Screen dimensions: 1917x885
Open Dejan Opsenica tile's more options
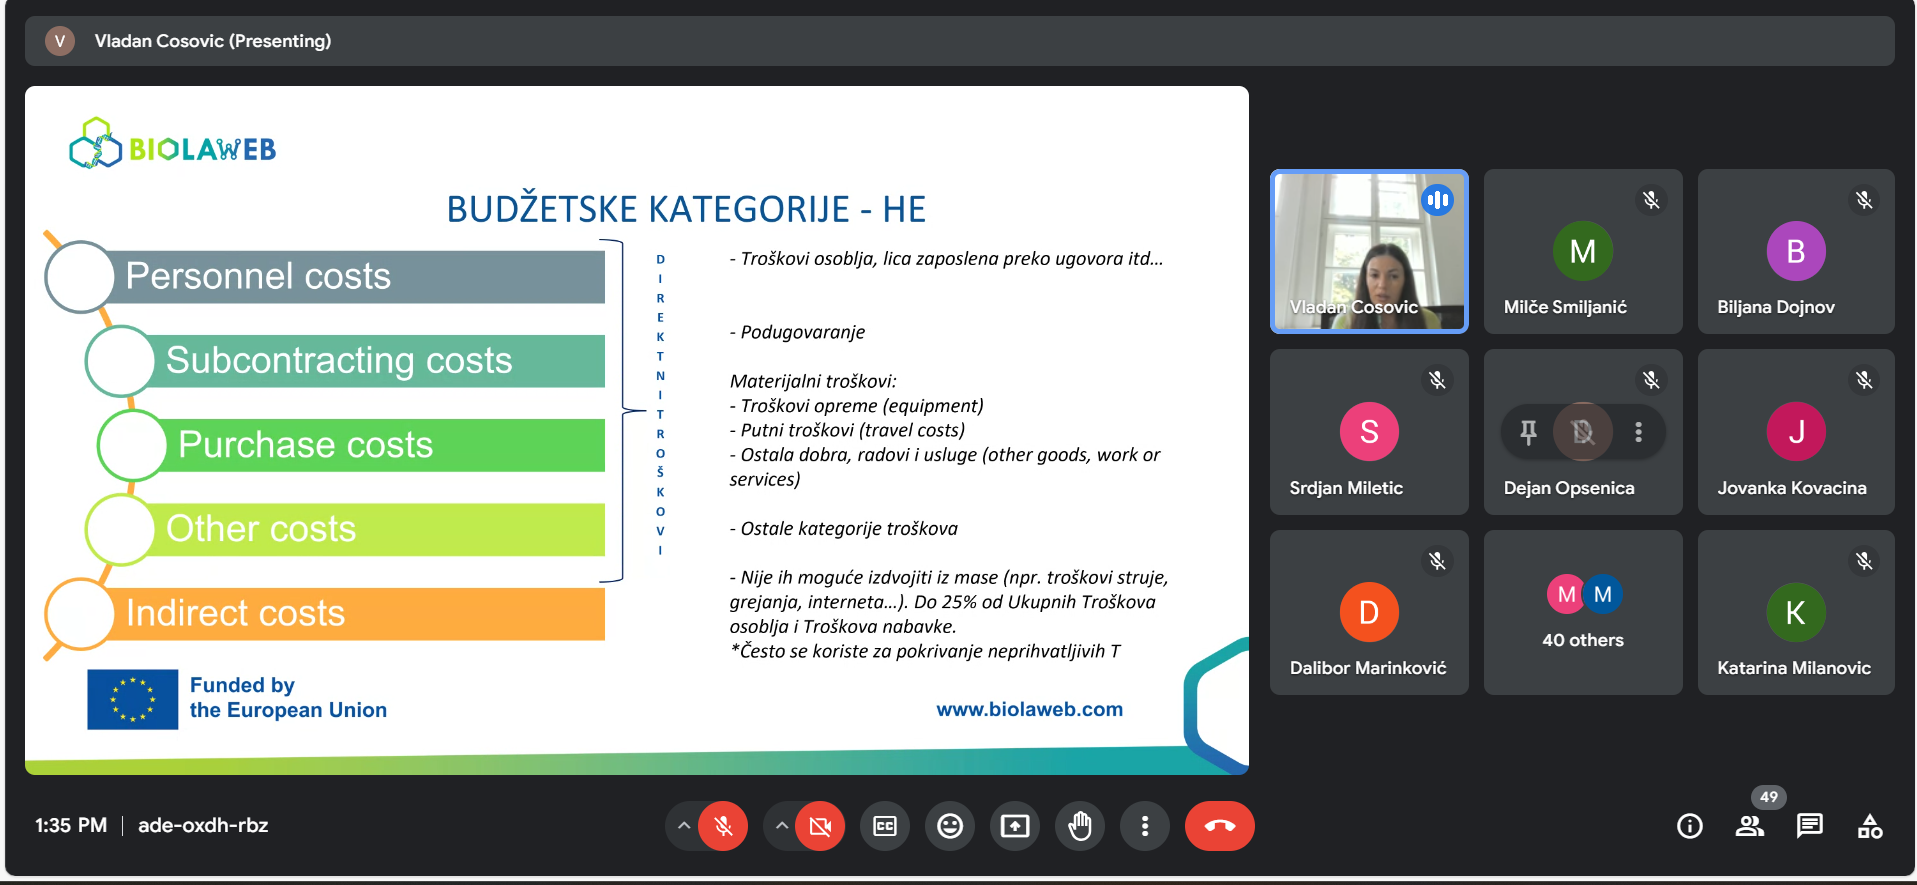point(1638,432)
